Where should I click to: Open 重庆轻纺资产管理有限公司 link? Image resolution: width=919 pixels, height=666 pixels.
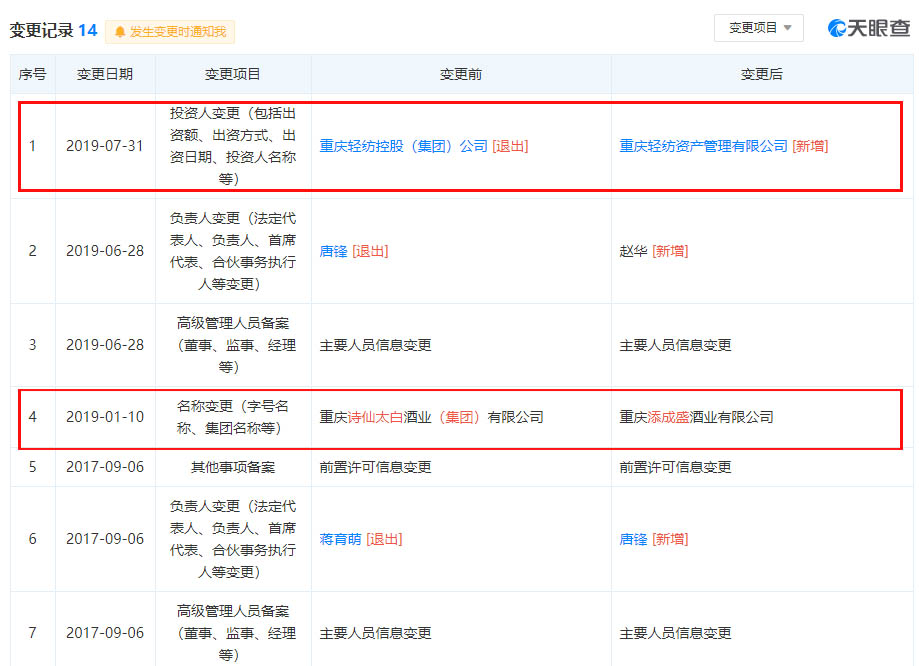click(703, 146)
